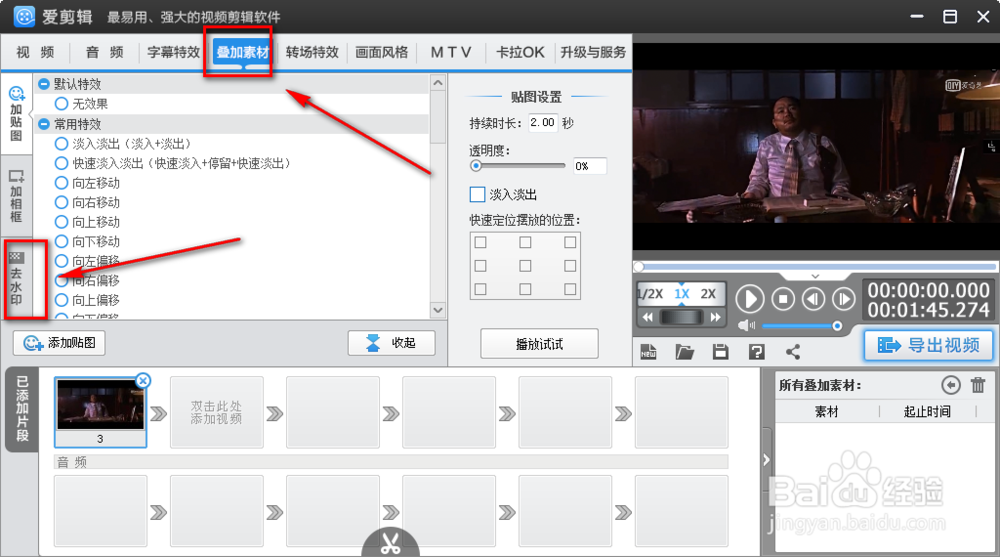Set playback speed to 1/2X
Screen dimensions: 1000x557
pyautogui.click(x=651, y=294)
